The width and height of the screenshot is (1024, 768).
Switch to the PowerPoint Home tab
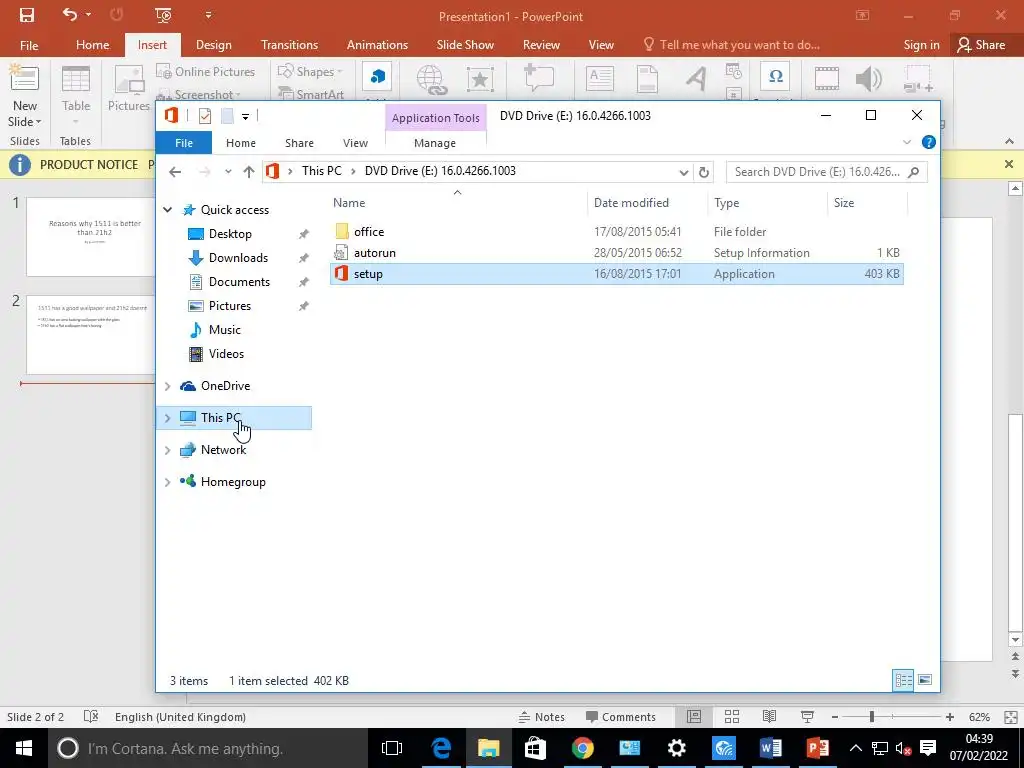pos(92,45)
